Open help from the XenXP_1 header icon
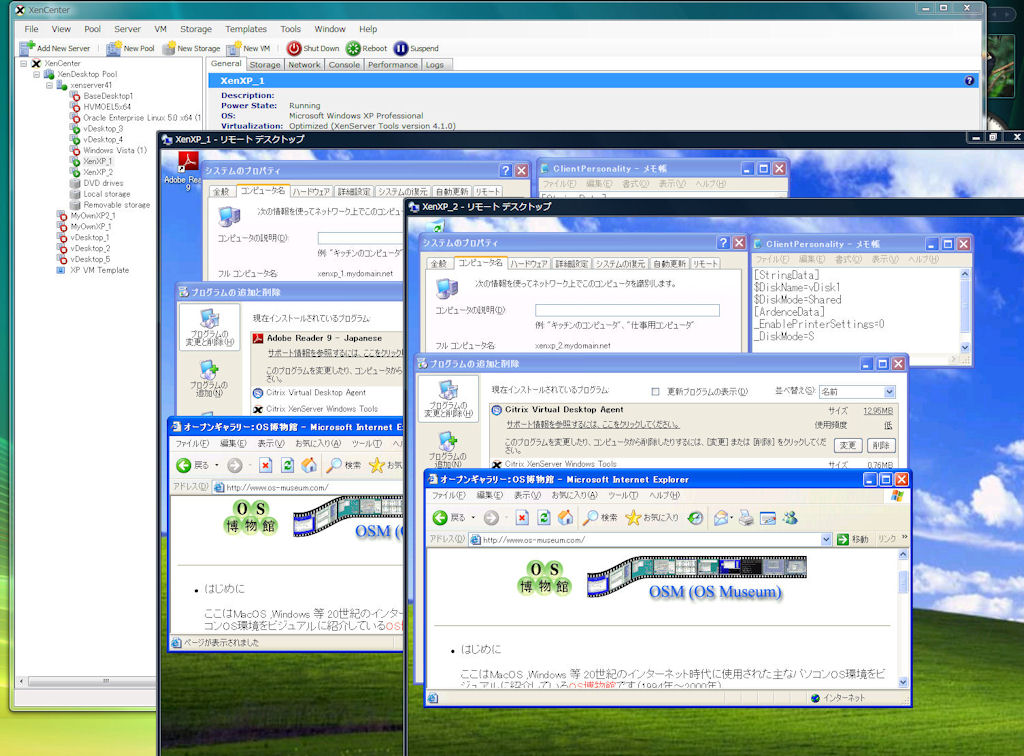 point(969,80)
